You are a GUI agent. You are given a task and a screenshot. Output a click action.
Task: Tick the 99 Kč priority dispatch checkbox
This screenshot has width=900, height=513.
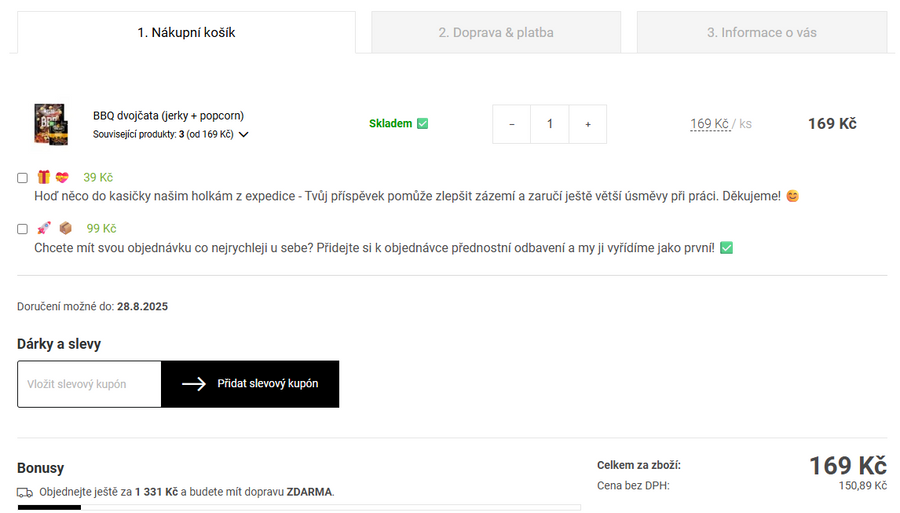click(x=22, y=229)
